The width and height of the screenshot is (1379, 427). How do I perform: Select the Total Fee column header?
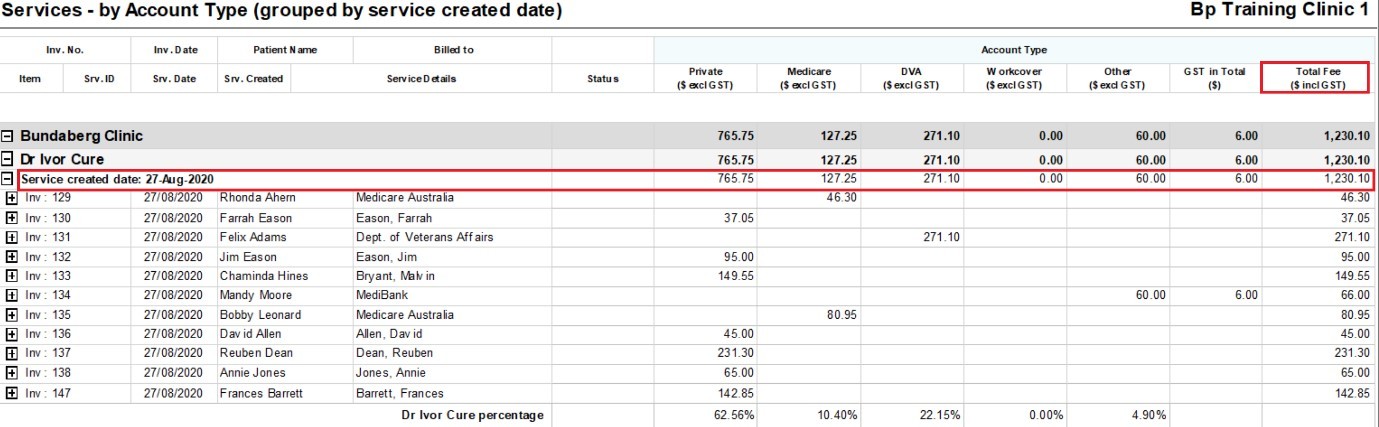(1316, 79)
